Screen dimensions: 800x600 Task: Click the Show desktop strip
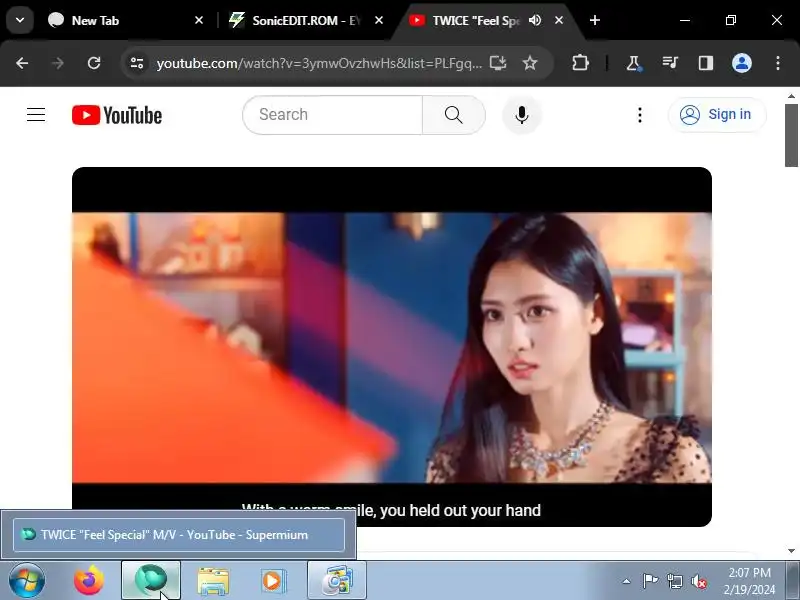click(x=794, y=581)
